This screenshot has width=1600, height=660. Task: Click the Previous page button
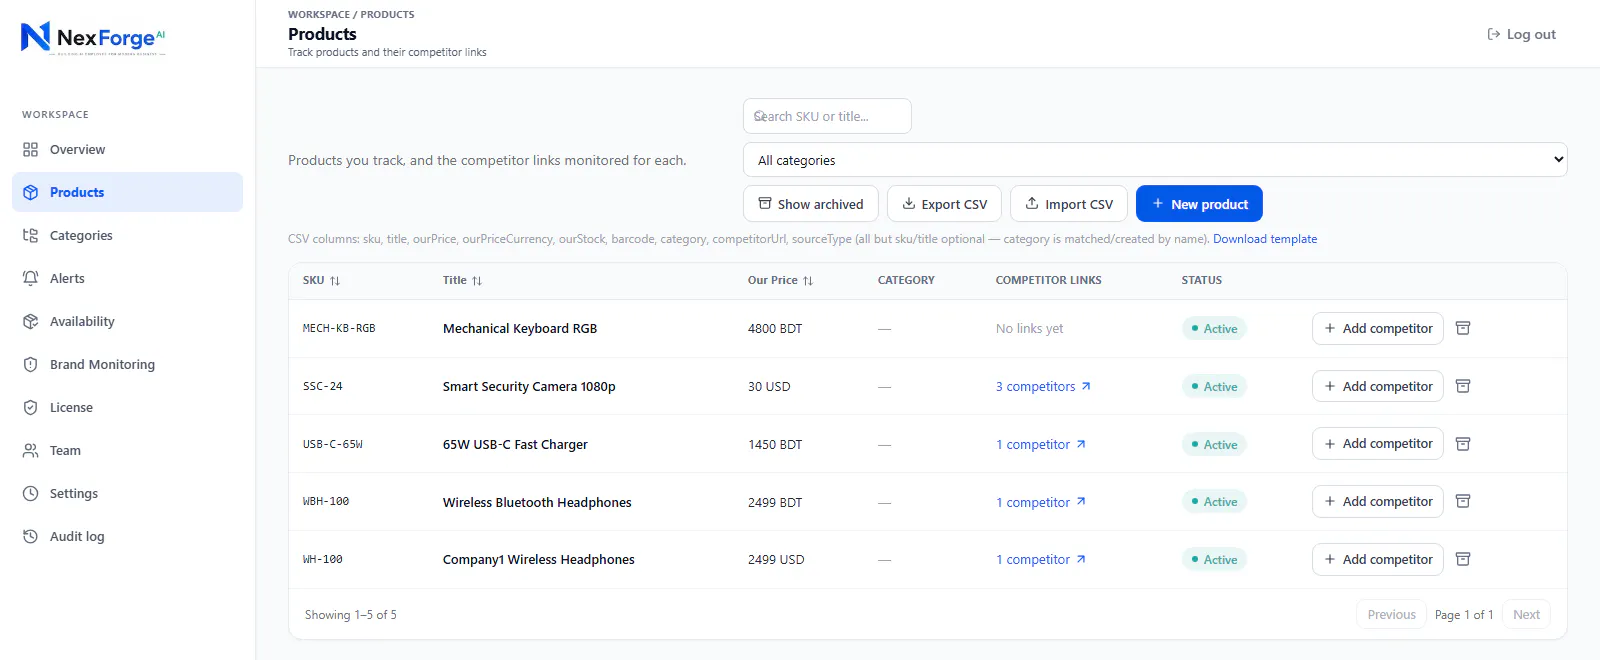(1391, 614)
